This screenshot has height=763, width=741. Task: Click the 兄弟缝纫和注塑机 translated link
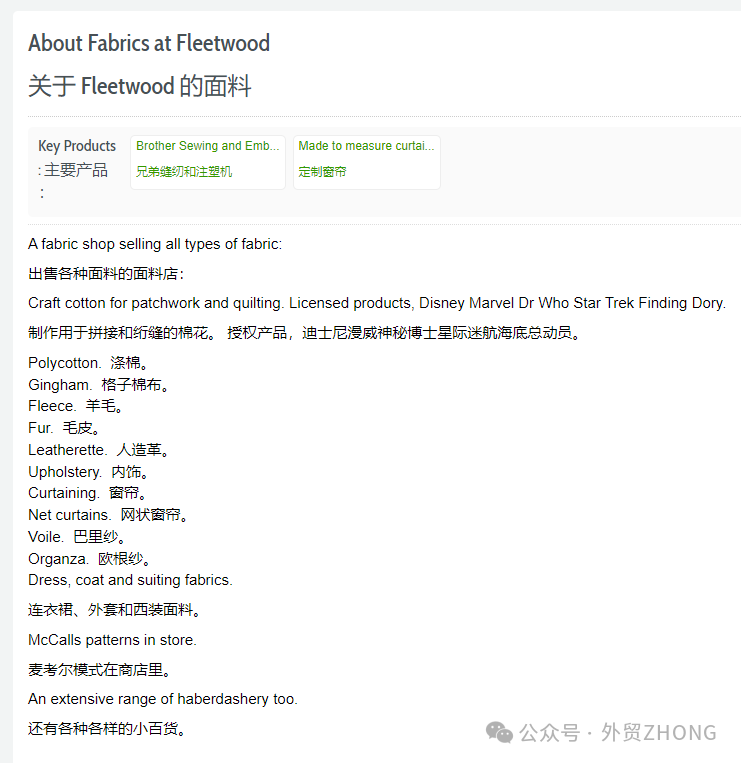(184, 172)
